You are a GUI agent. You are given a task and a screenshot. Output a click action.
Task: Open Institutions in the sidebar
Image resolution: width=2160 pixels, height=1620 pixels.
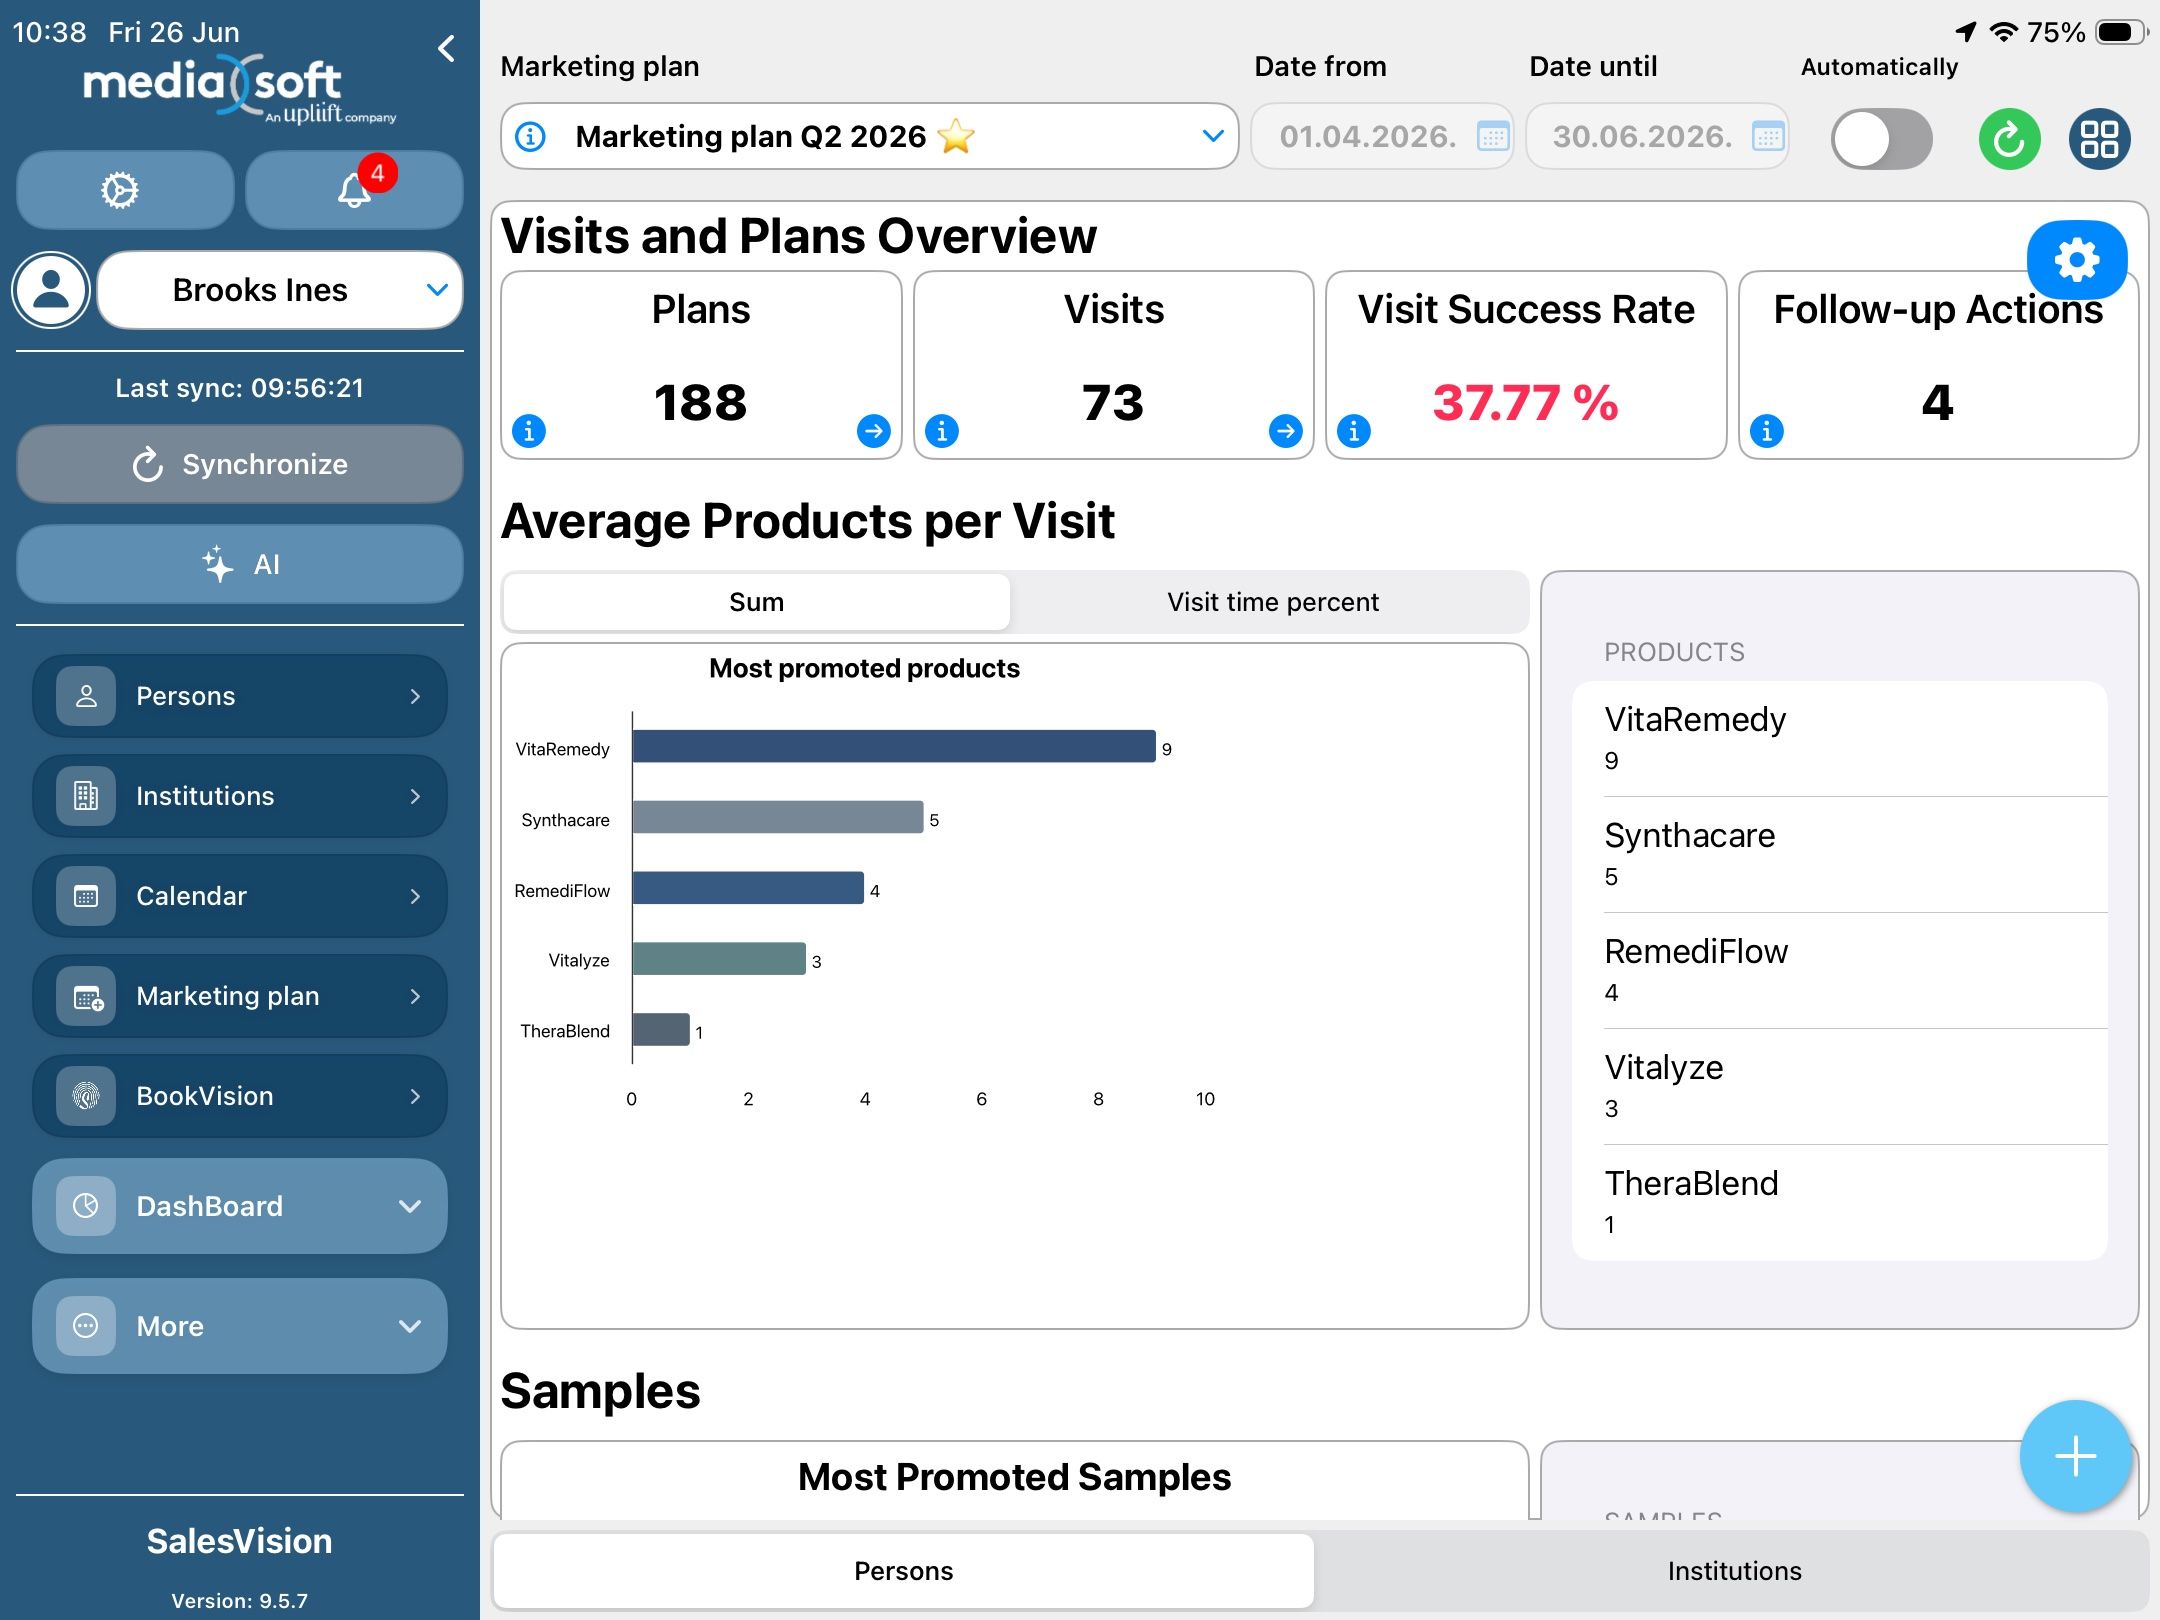(240, 796)
